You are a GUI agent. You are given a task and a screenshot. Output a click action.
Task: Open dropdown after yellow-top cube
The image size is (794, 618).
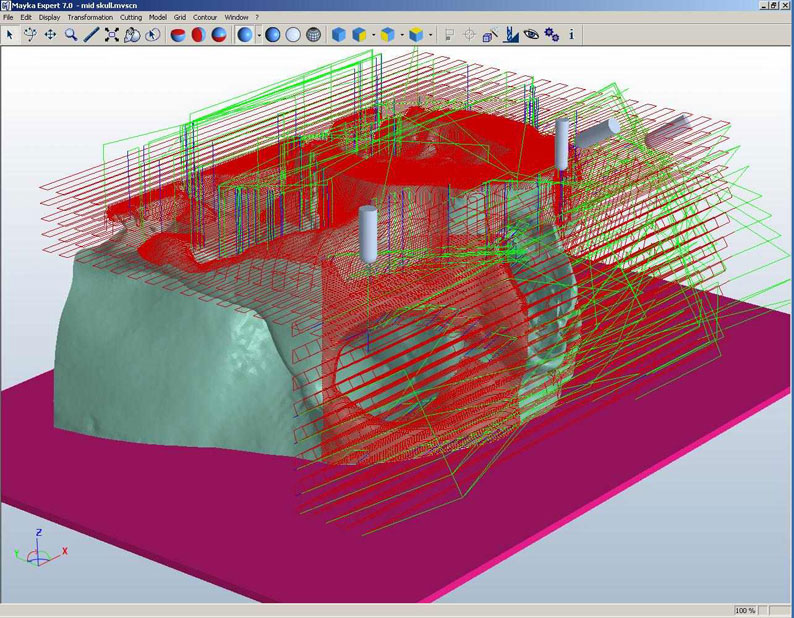pos(430,35)
